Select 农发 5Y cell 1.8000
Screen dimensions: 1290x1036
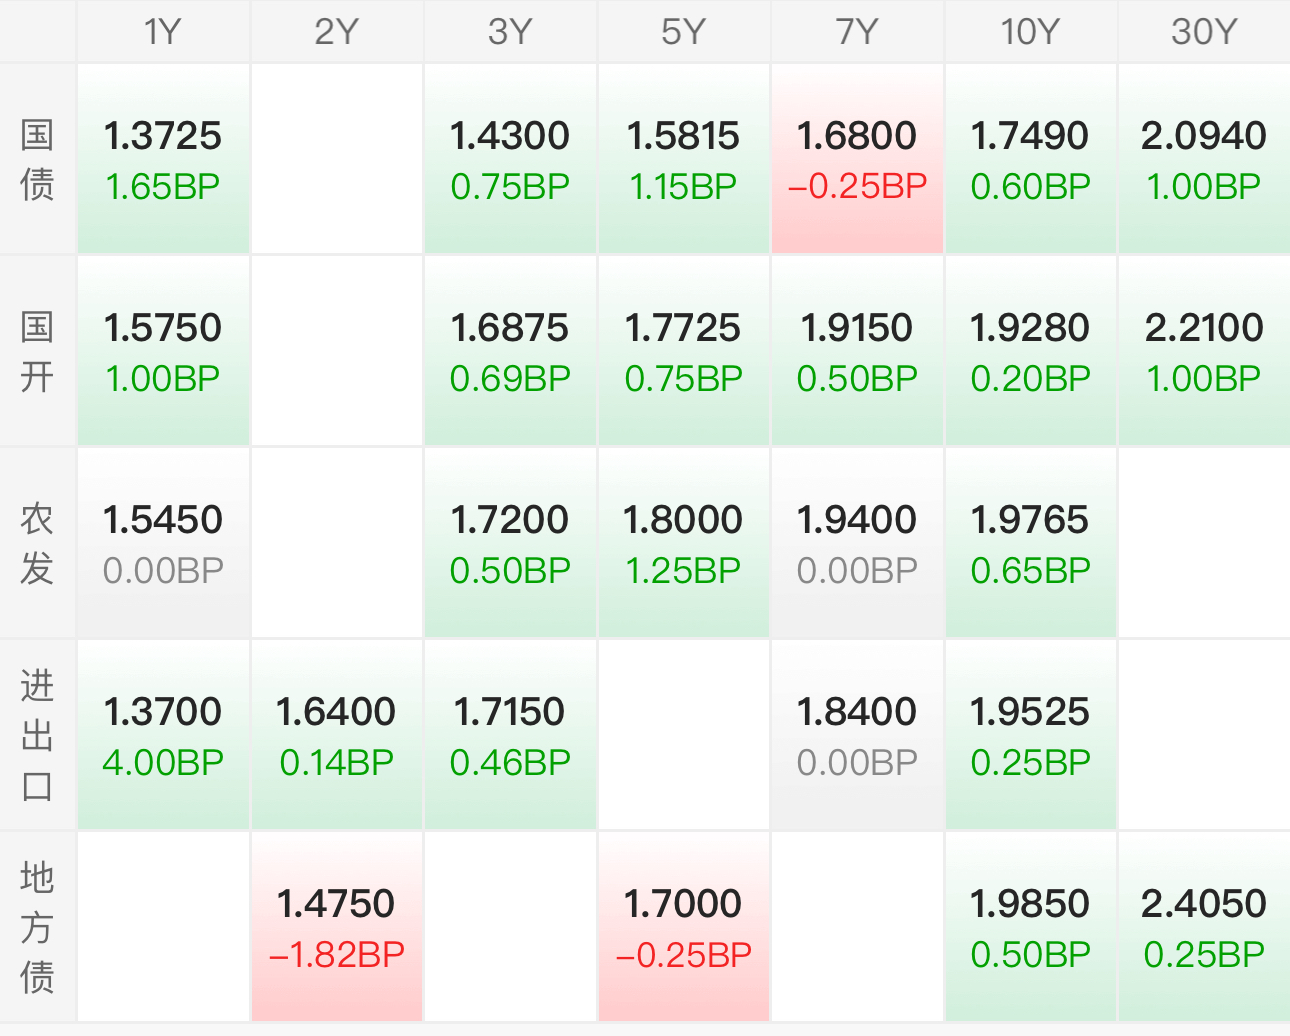(x=683, y=544)
